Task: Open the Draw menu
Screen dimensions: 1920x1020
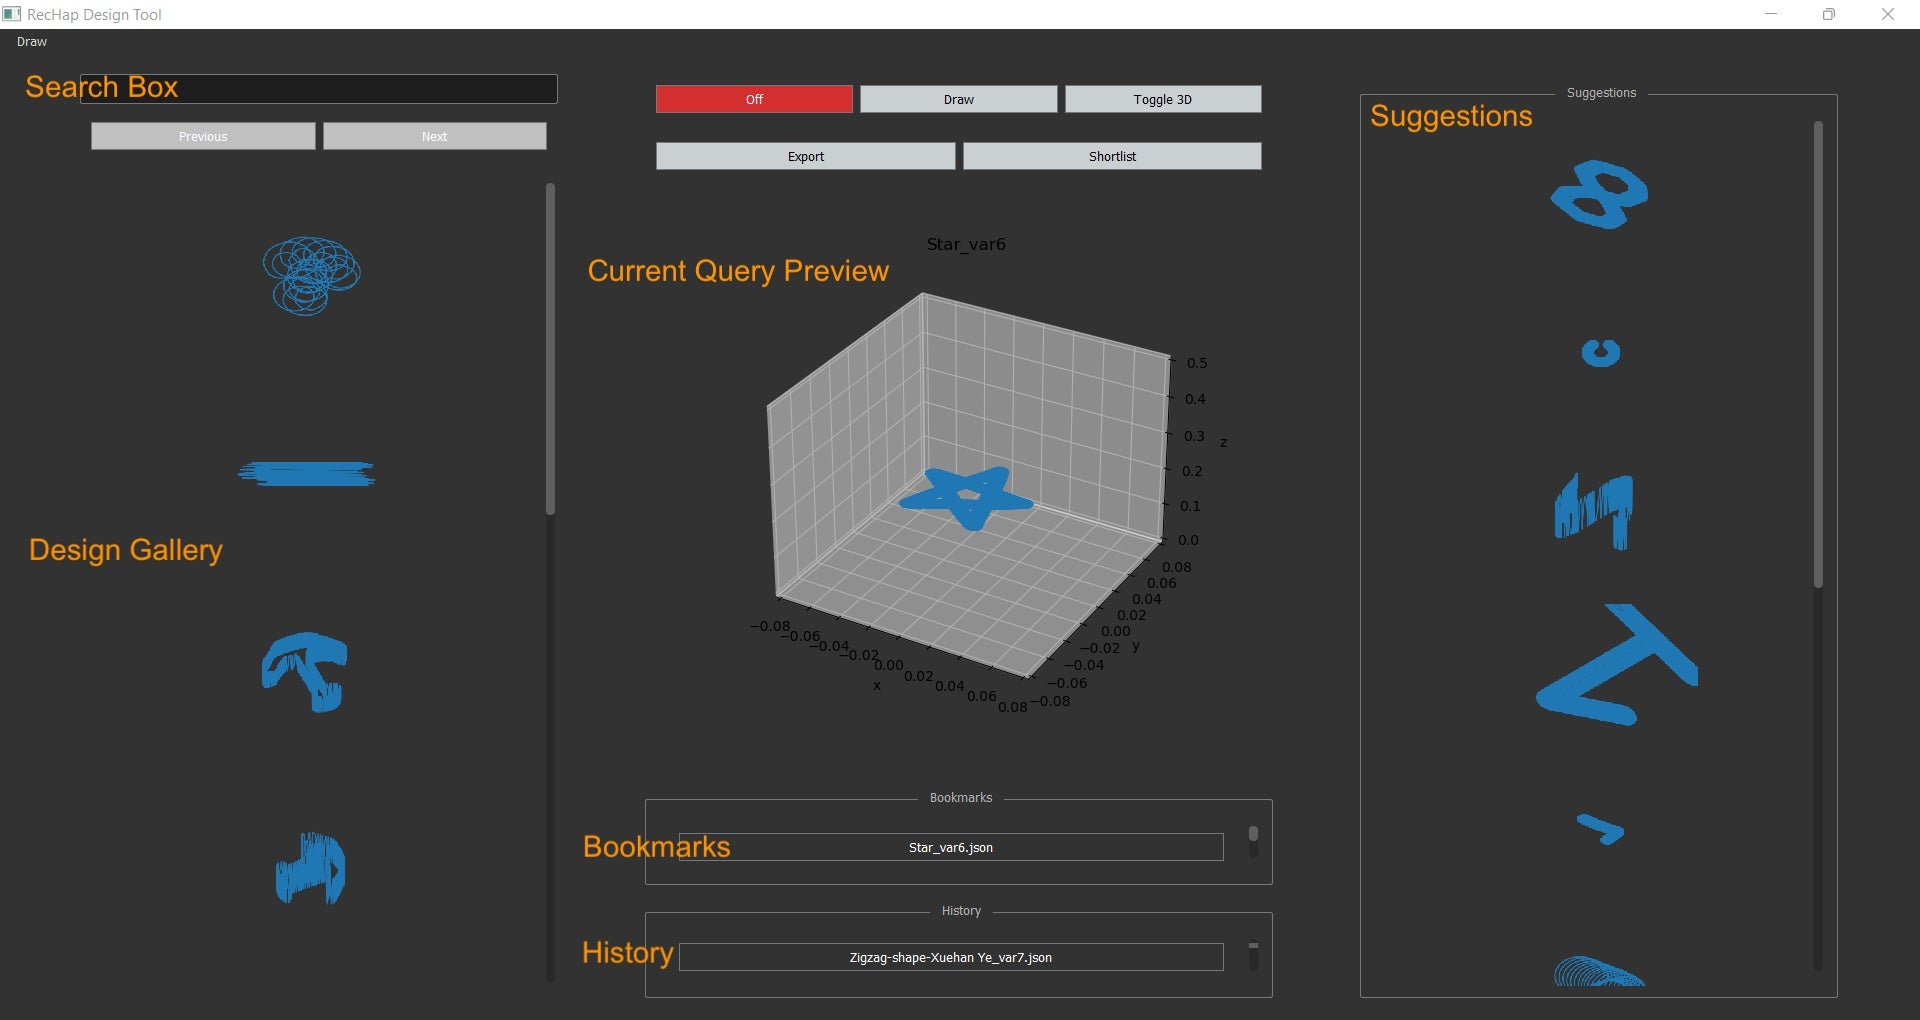Action: [32, 42]
